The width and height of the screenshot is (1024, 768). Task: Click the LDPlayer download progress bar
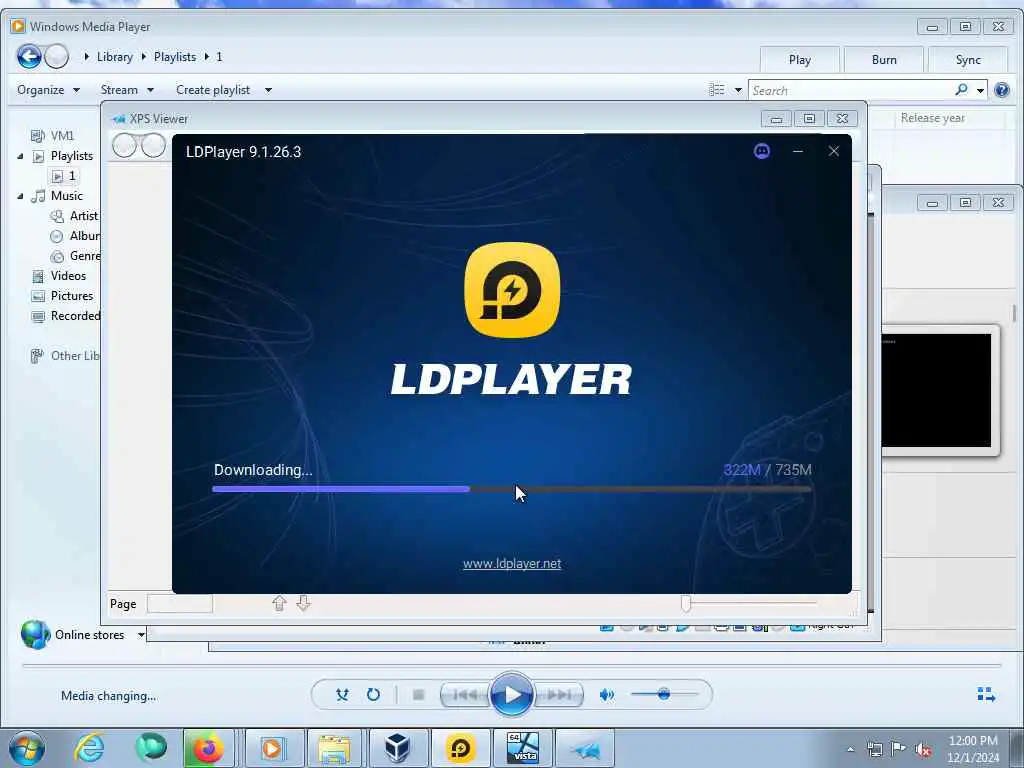click(x=511, y=488)
